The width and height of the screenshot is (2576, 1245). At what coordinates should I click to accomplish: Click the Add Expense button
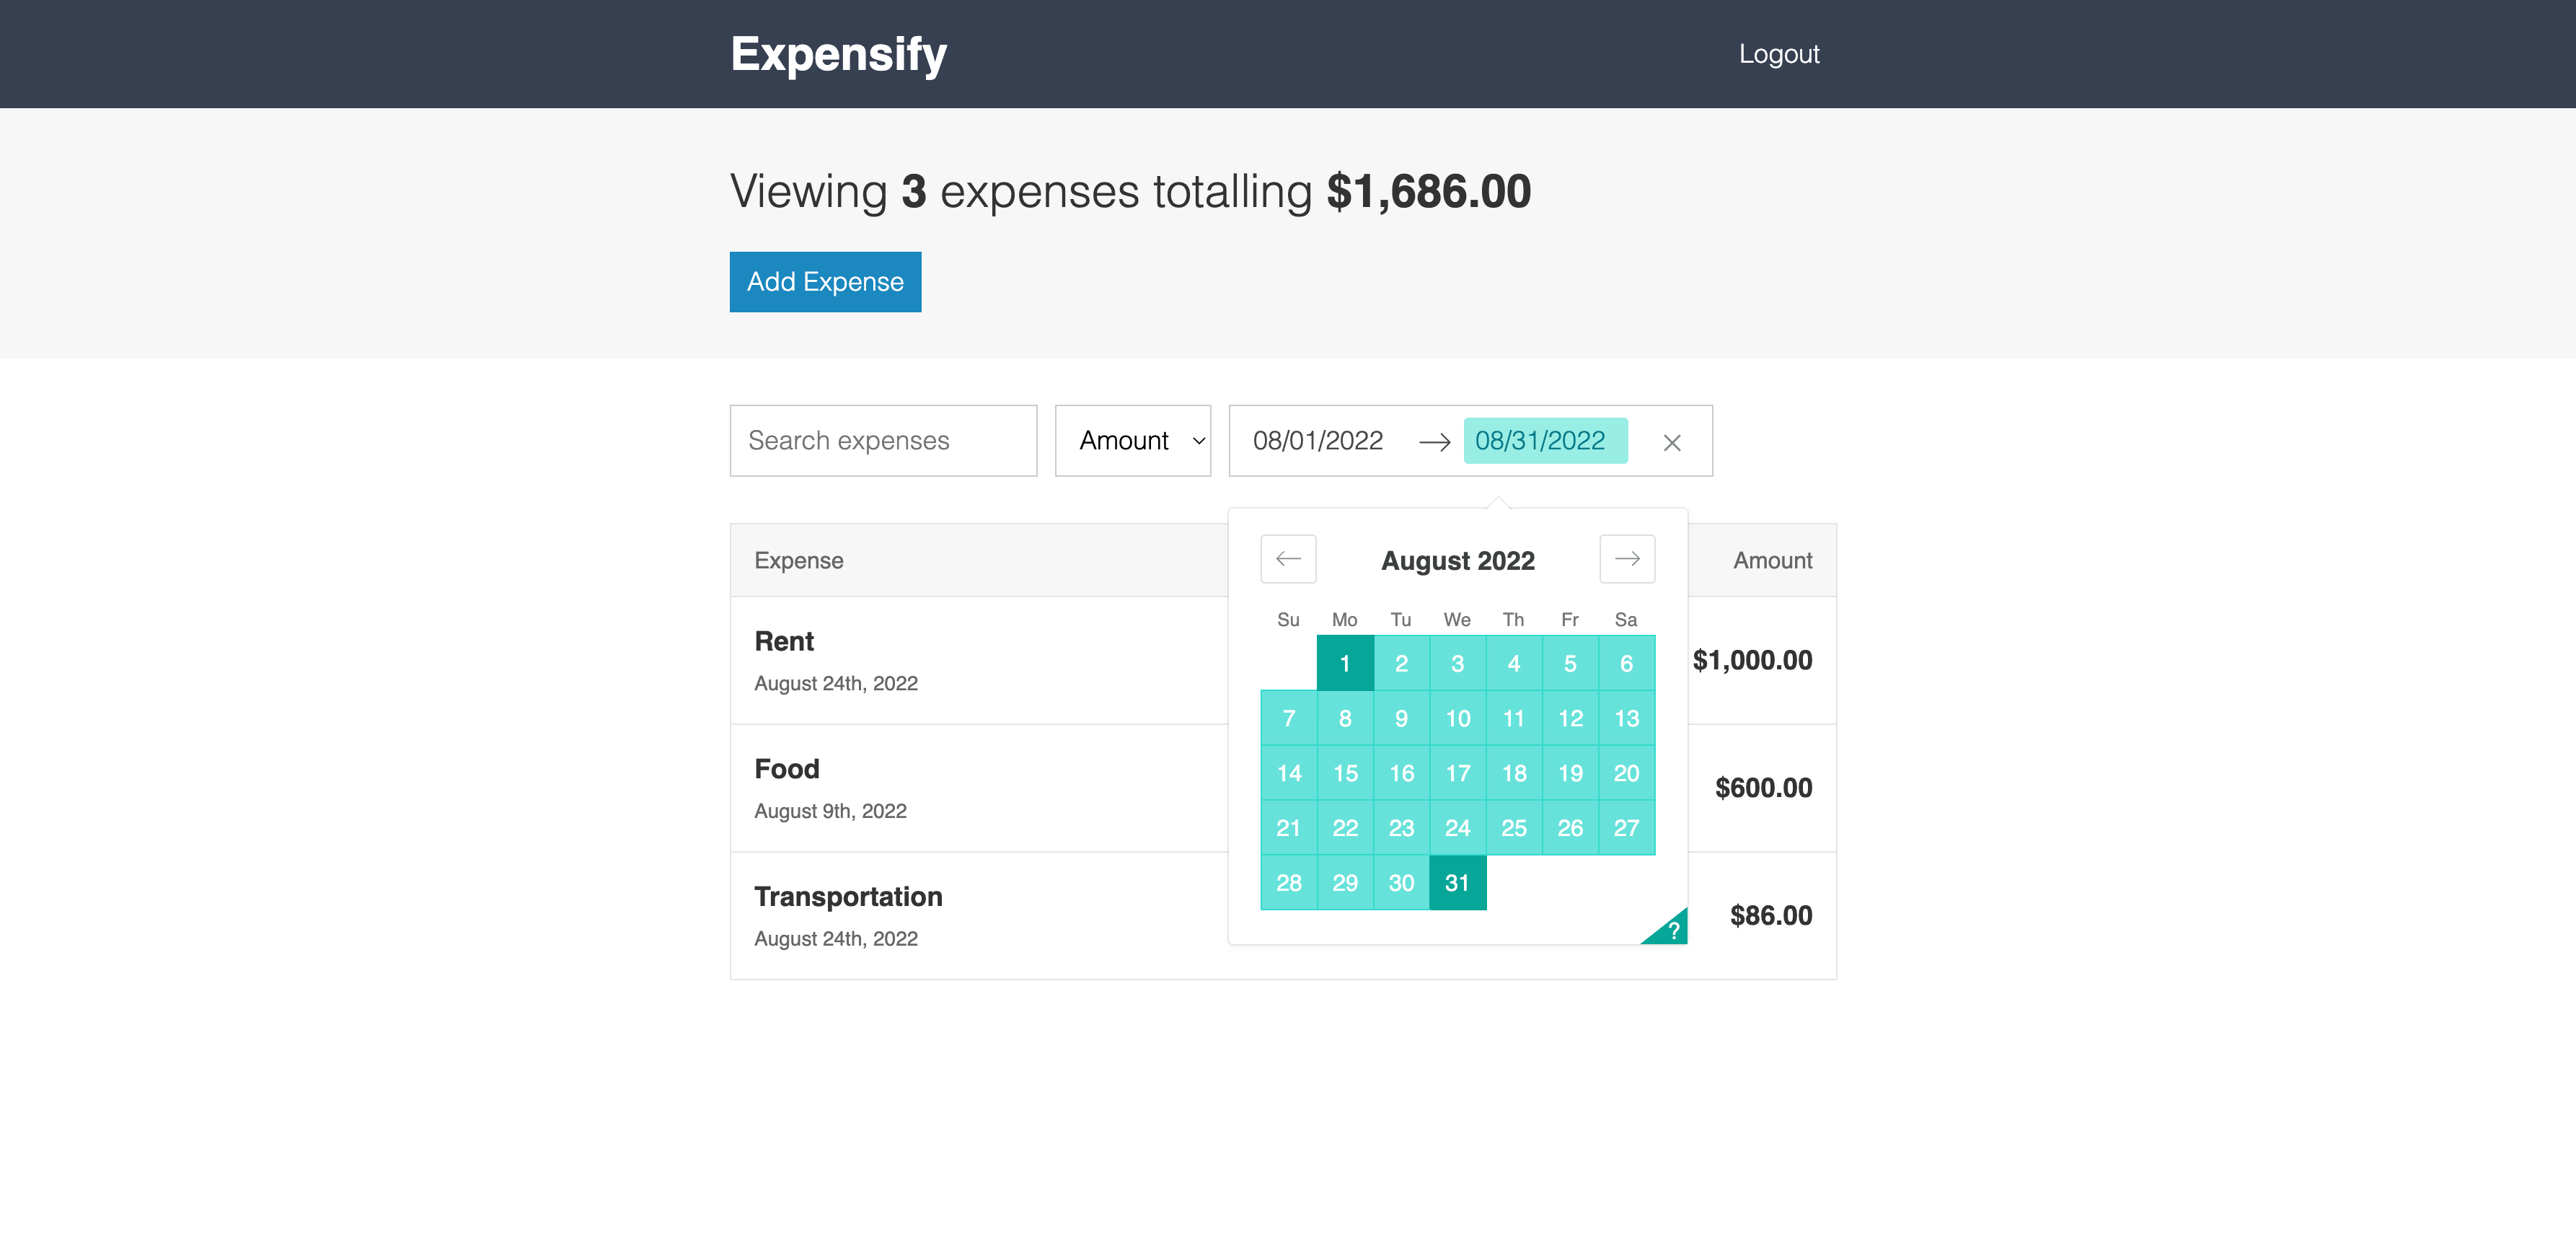(x=825, y=282)
